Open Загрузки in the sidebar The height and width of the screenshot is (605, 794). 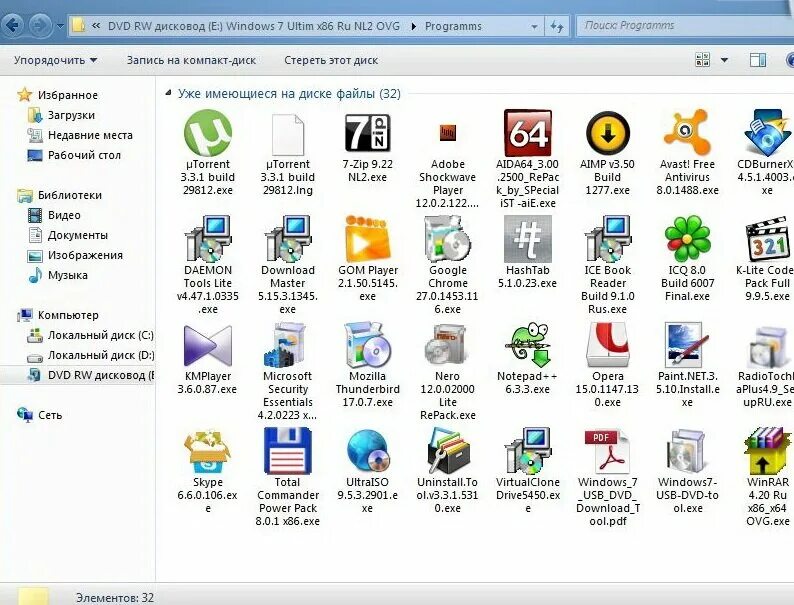tap(71, 115)
